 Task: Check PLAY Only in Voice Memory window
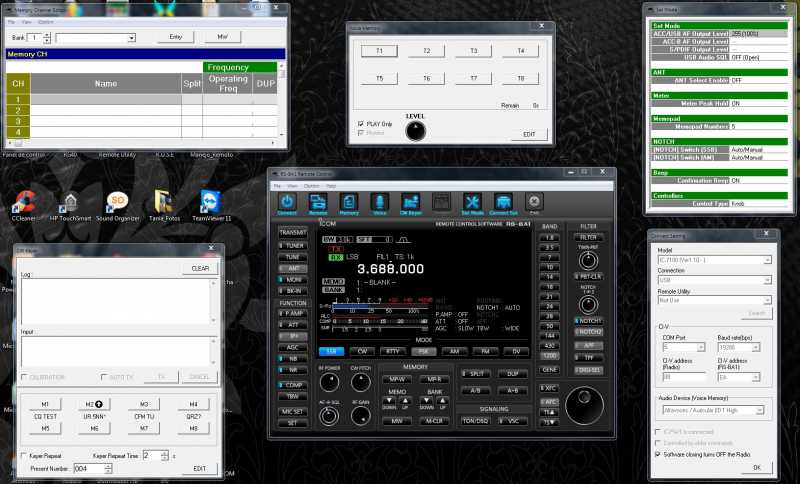pos(361,124)
